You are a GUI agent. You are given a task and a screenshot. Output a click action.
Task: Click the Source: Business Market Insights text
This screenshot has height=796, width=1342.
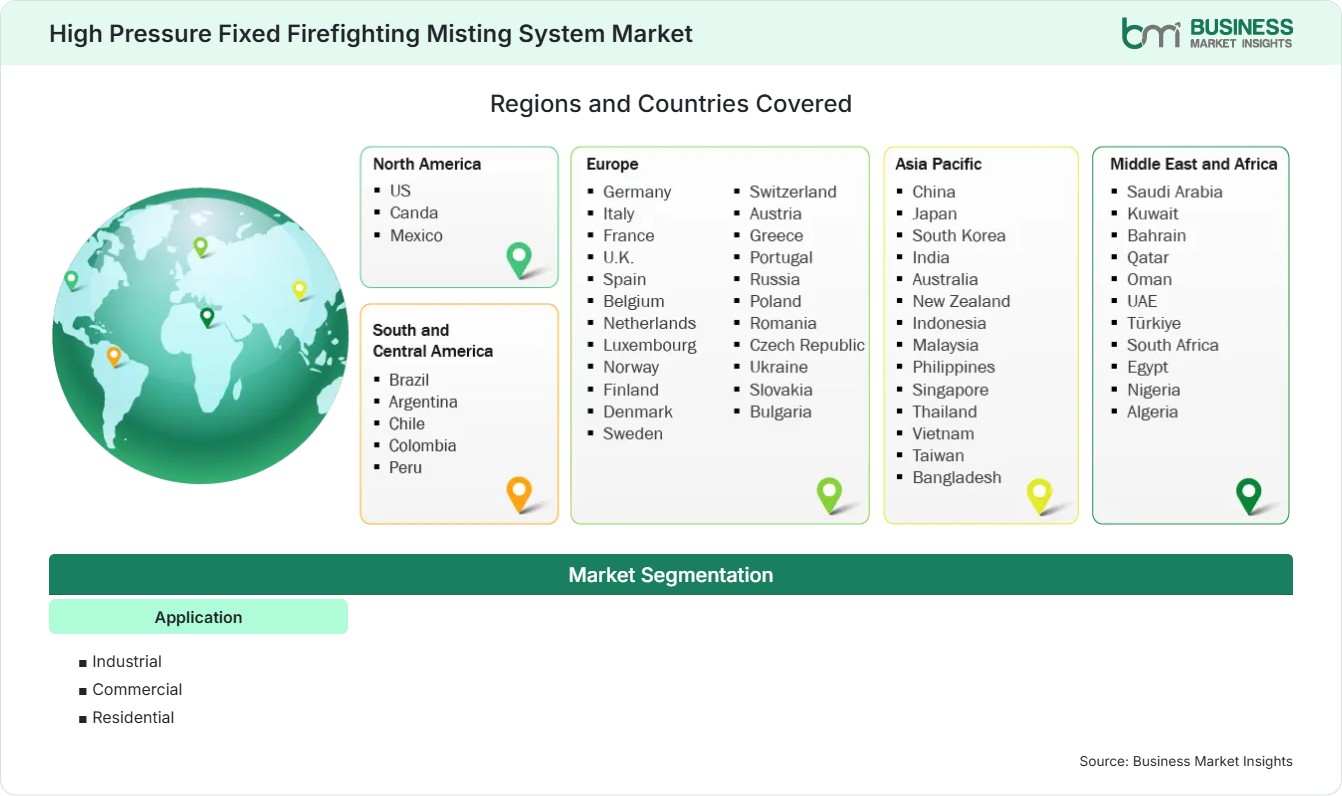tap(1186, 761)
